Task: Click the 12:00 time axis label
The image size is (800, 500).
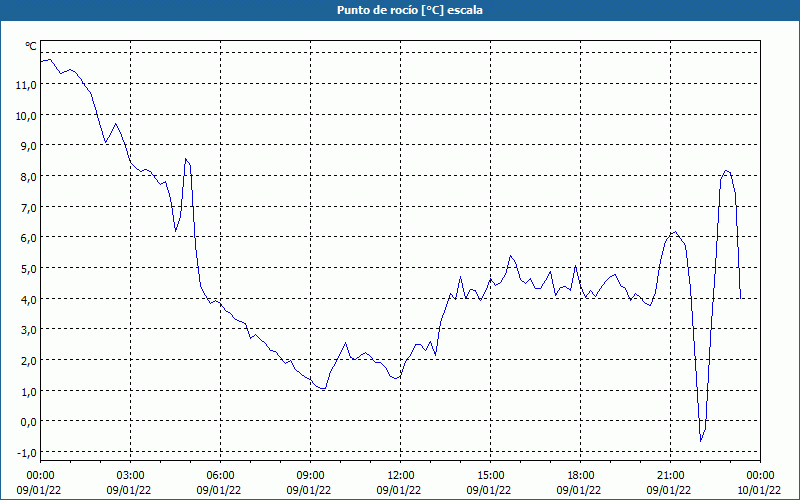Action: (401, 475)
